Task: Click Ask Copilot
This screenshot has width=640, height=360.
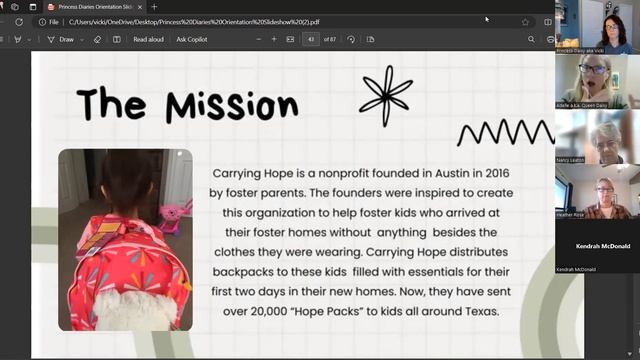Action: [x=191, y=39]
